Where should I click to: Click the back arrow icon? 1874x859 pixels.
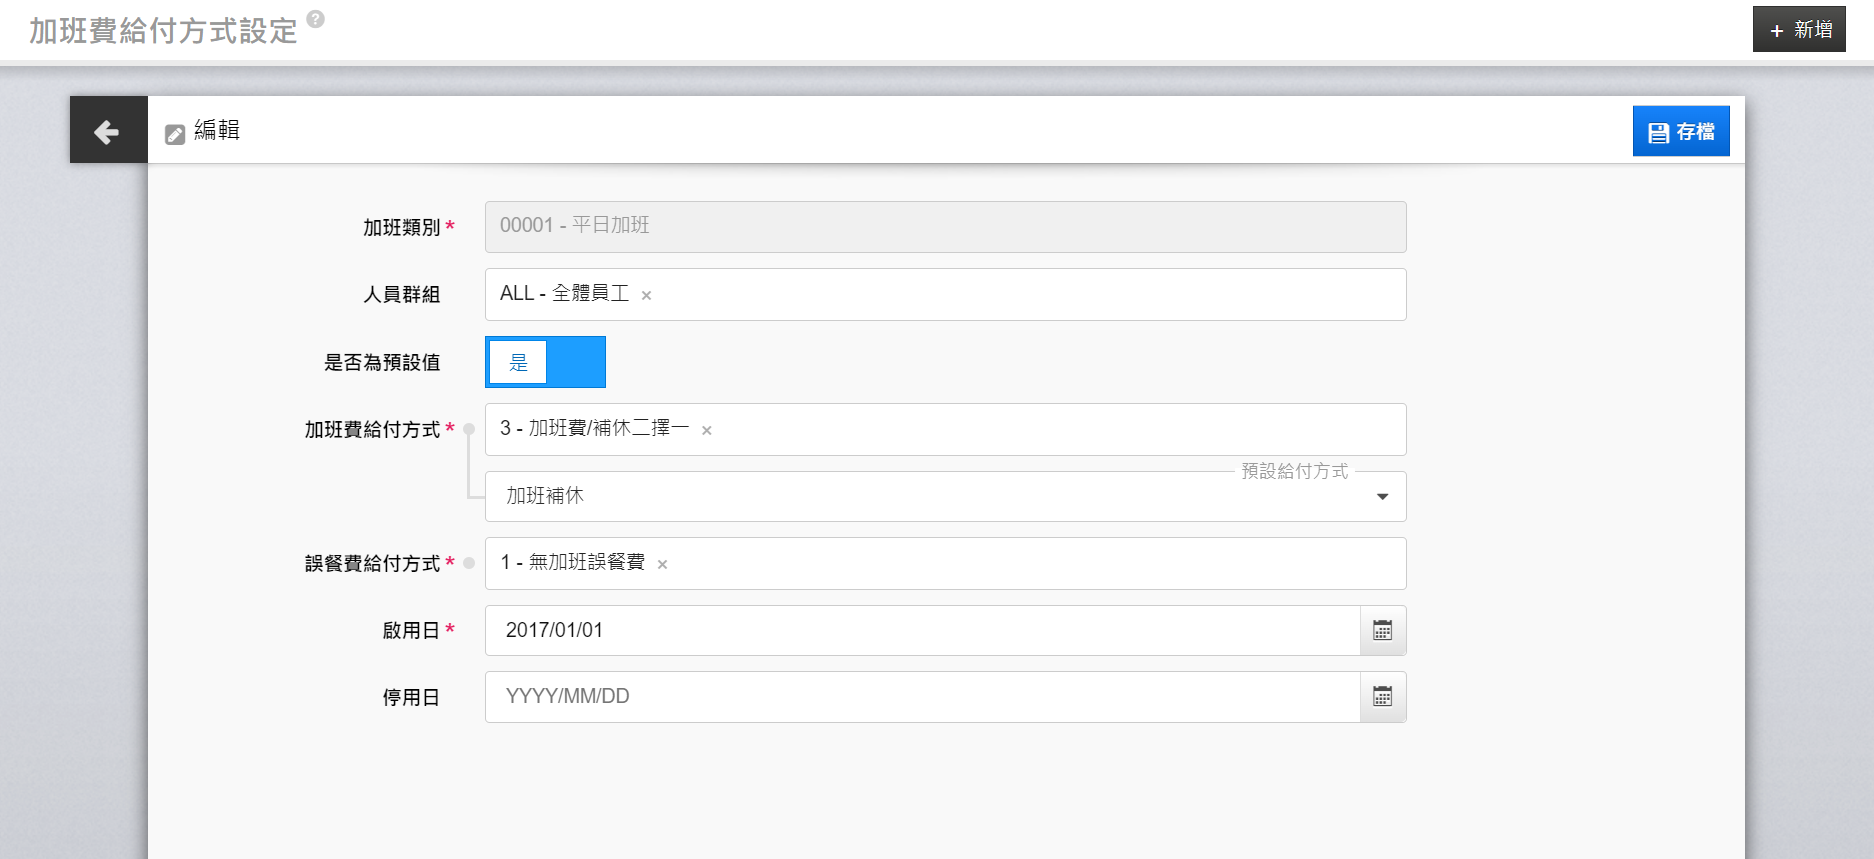pyautogui.click(x=107, y=131)
